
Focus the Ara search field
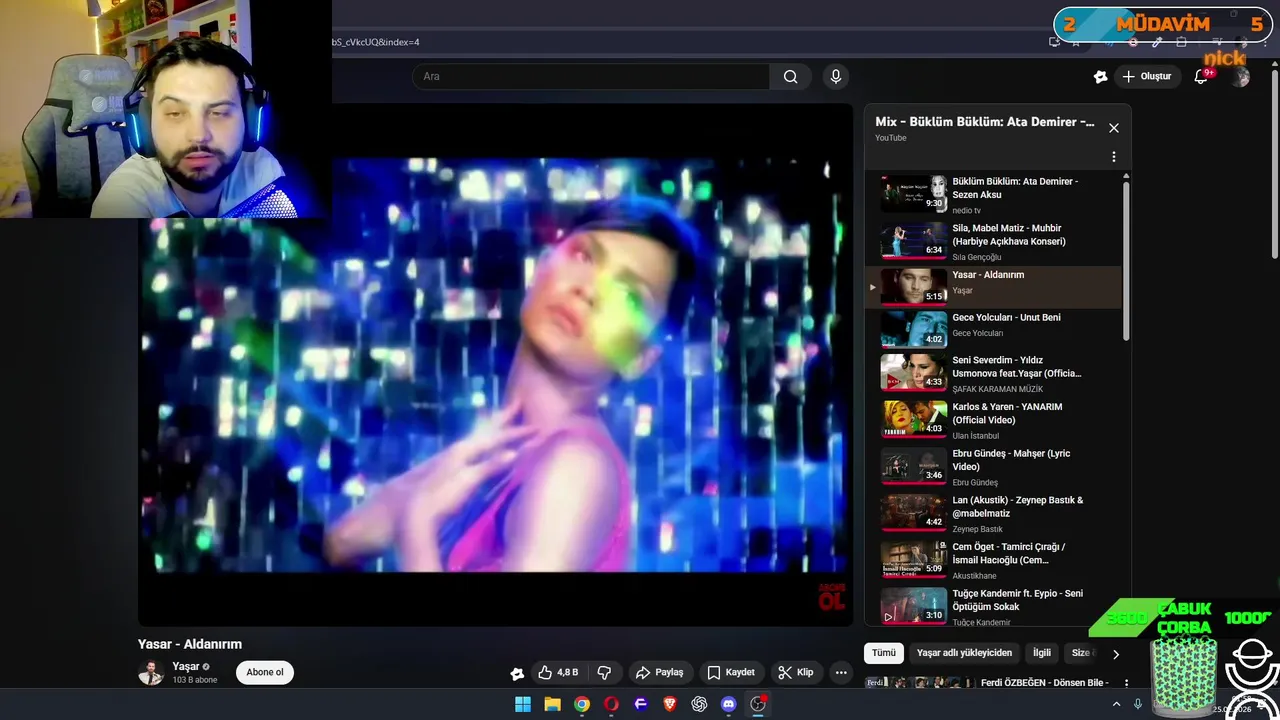(x=591, y=77)
